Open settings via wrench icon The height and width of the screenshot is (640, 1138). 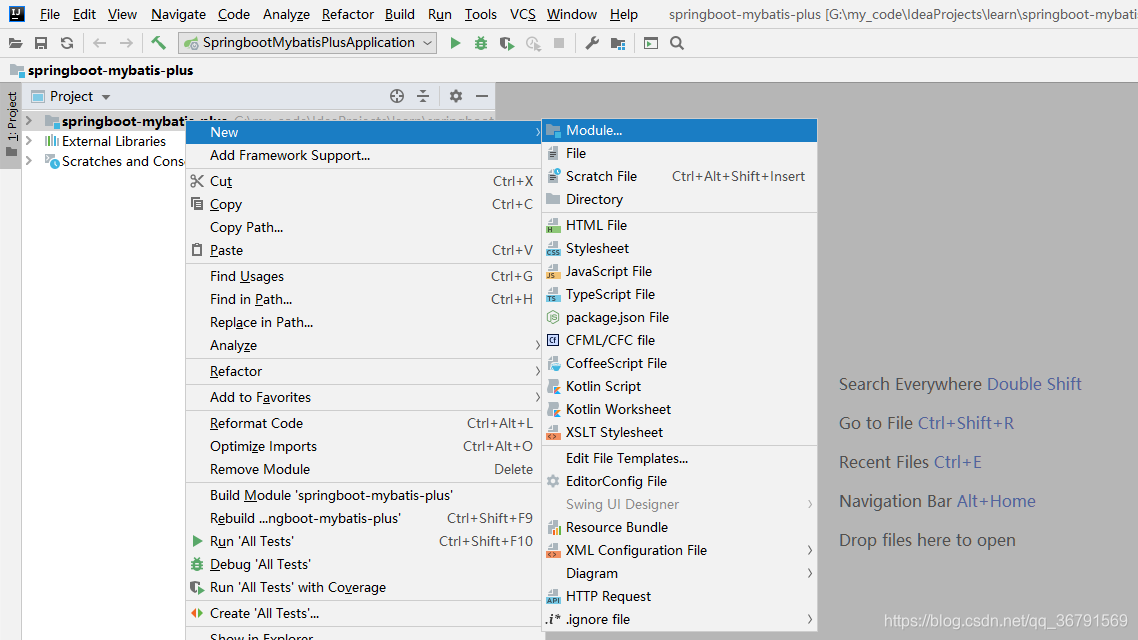pyautogui.click(x=592, y=44)
